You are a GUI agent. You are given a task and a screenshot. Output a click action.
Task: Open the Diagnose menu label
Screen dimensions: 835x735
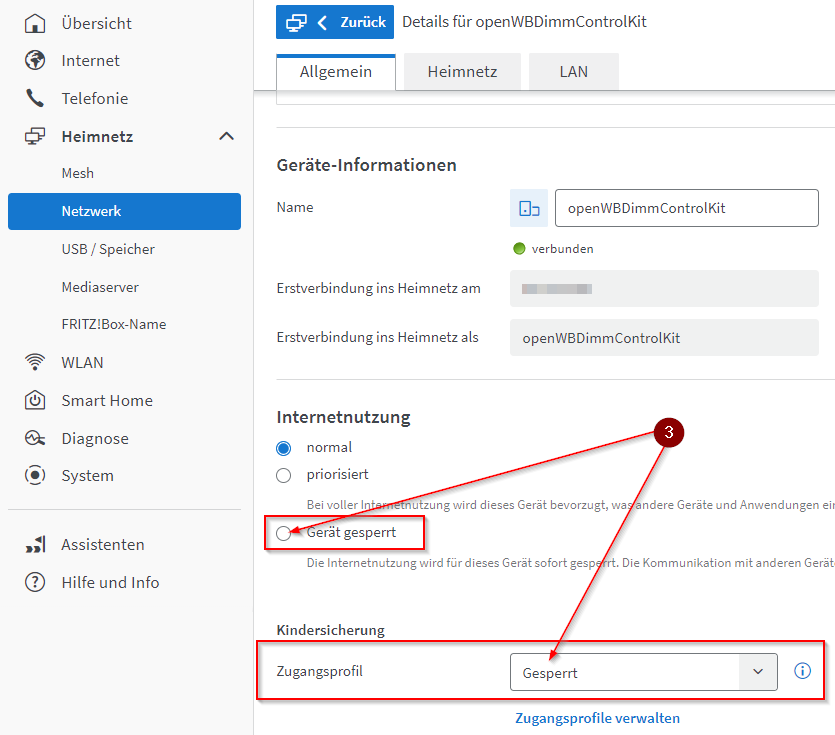[95, 439]
